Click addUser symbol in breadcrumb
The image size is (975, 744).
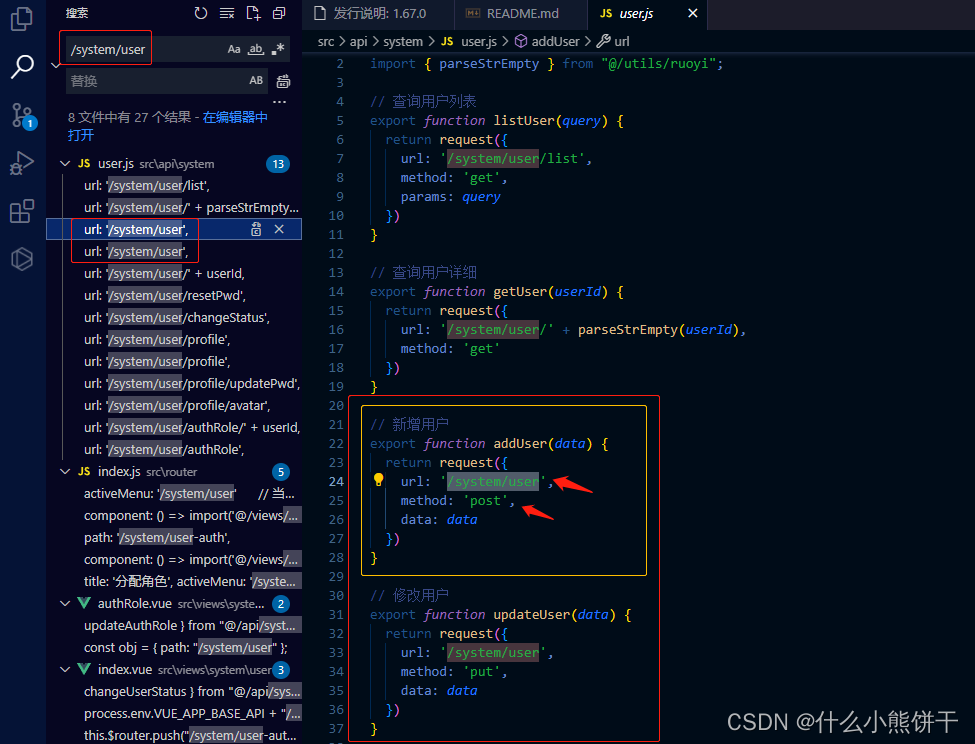[x=555, y=42]
